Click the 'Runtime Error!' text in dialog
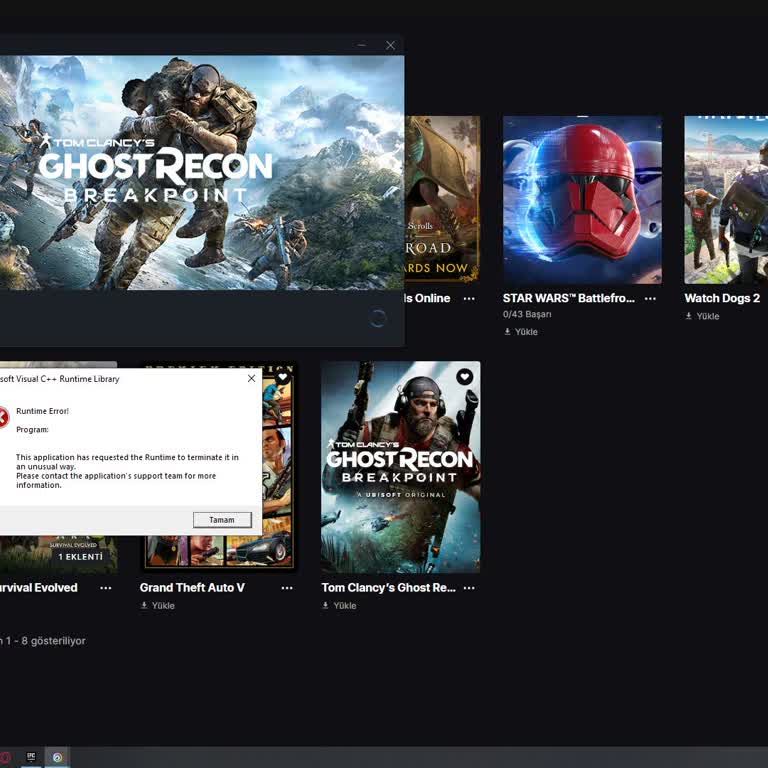Screen dimensions: 768x768 click(x=43, y=411)
